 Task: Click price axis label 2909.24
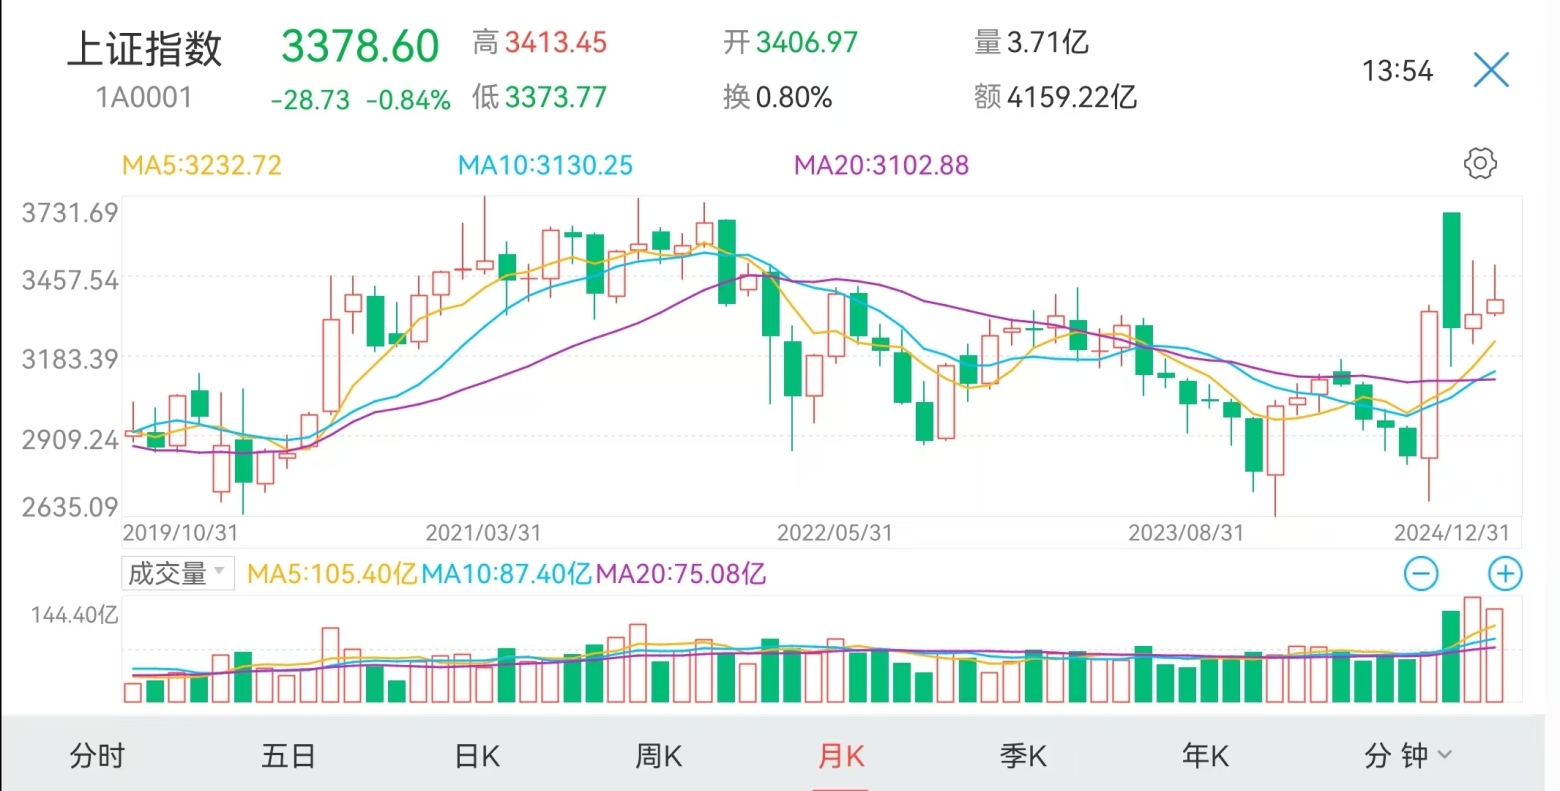point(70,439)
